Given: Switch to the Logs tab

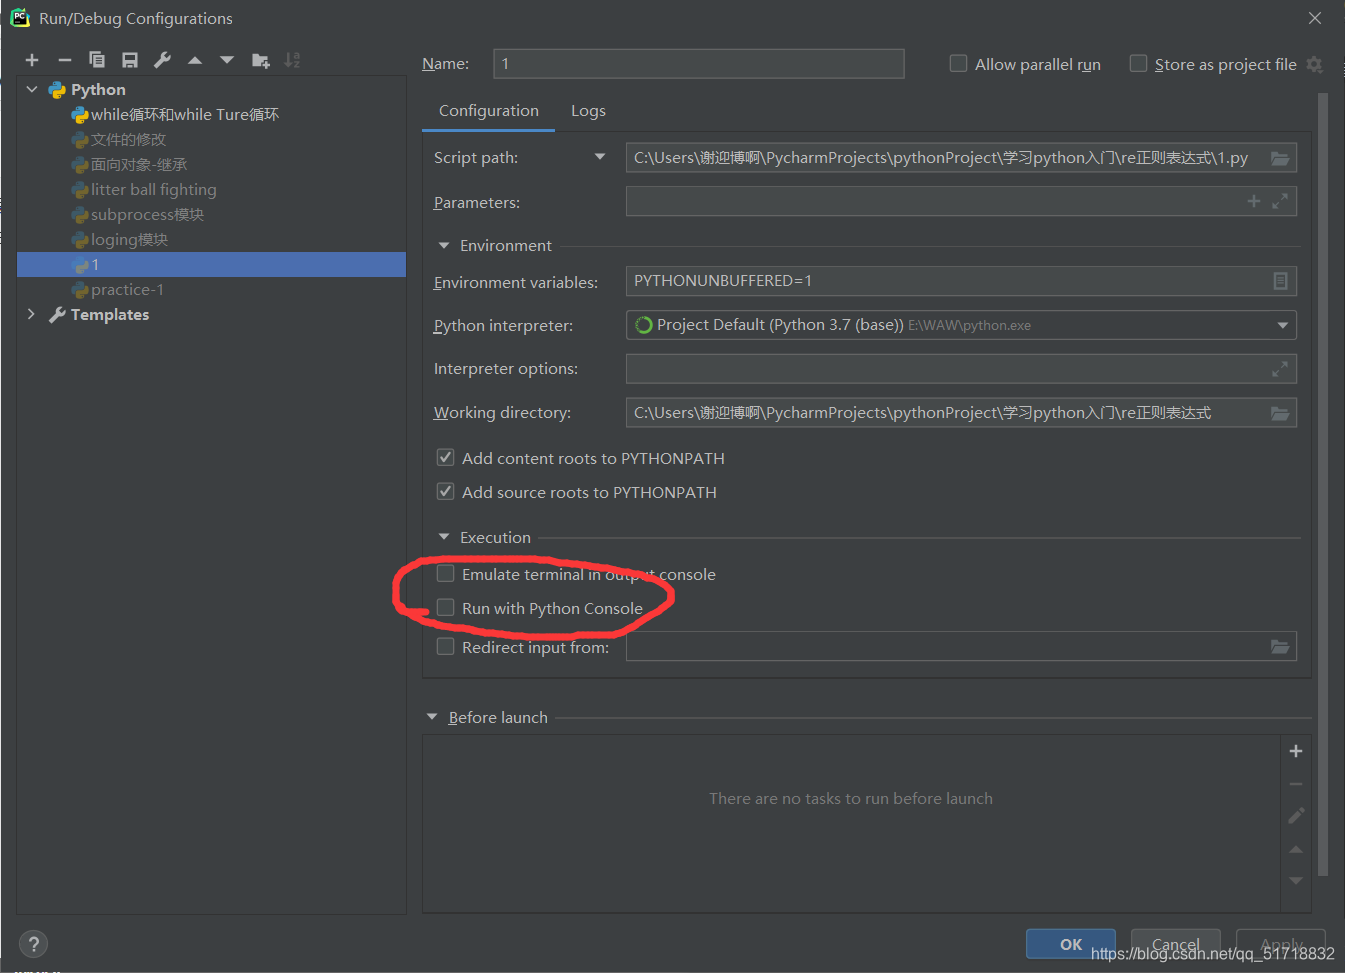Looking at the screenshot, I should [x=588, y=111].
